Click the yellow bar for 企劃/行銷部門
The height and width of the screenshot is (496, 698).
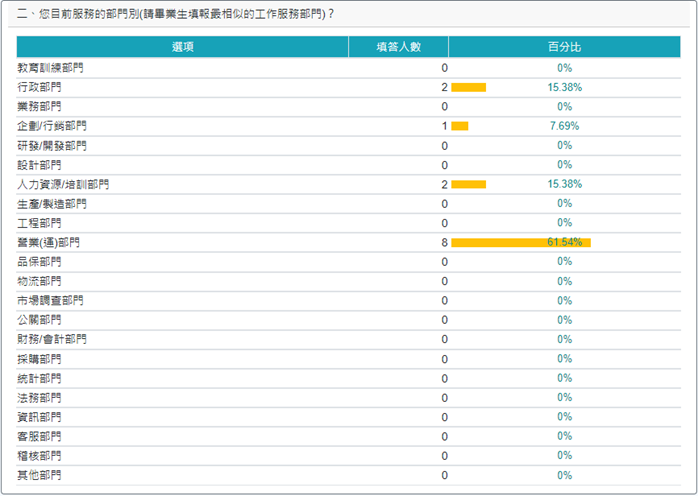(459, 126)
